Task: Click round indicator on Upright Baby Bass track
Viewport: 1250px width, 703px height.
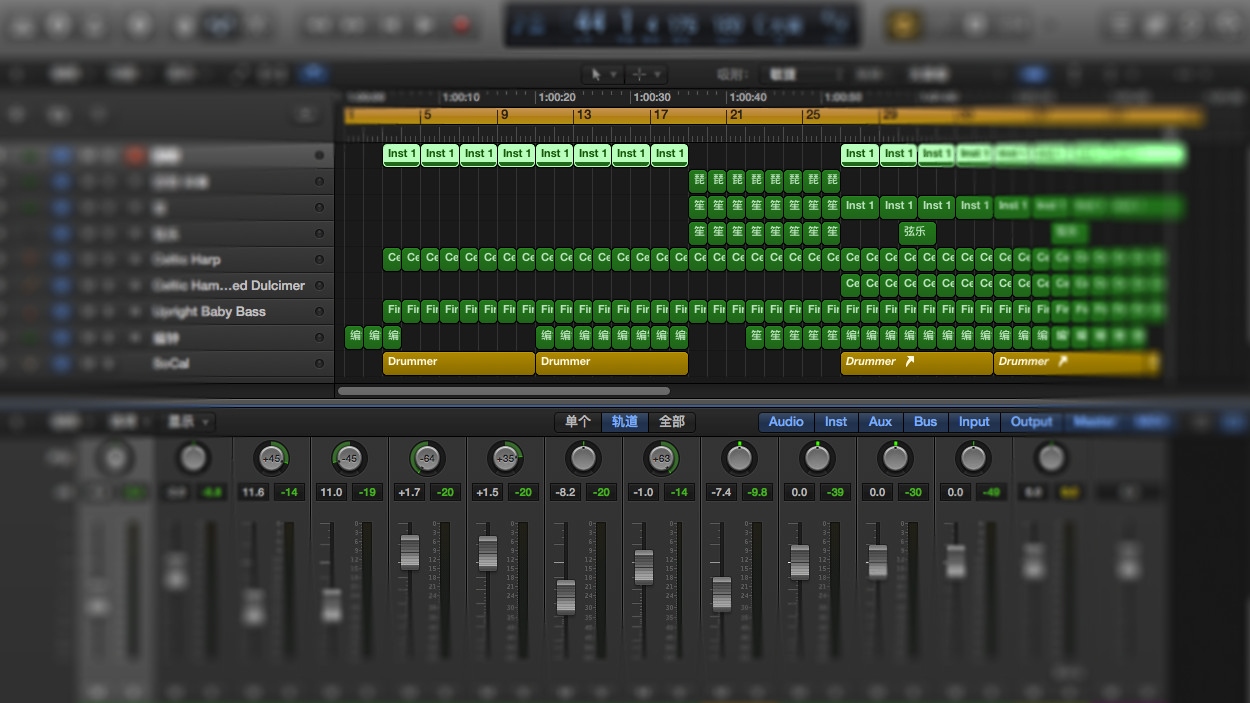Action: point(319,312)
